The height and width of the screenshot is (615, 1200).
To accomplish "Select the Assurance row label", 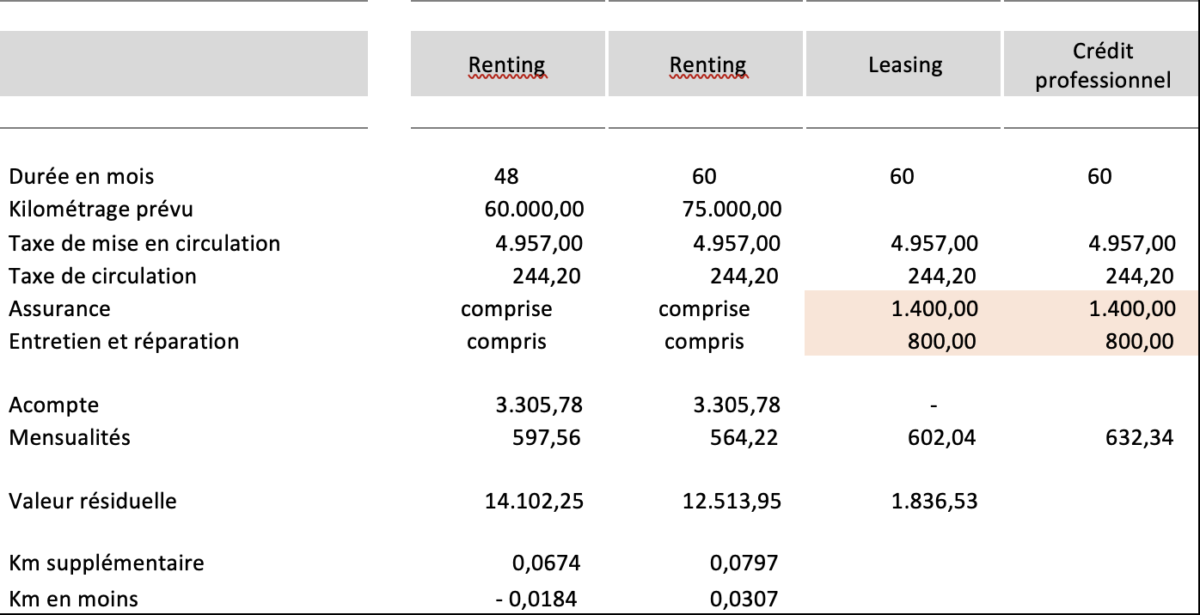I will (x=59, y=309).
